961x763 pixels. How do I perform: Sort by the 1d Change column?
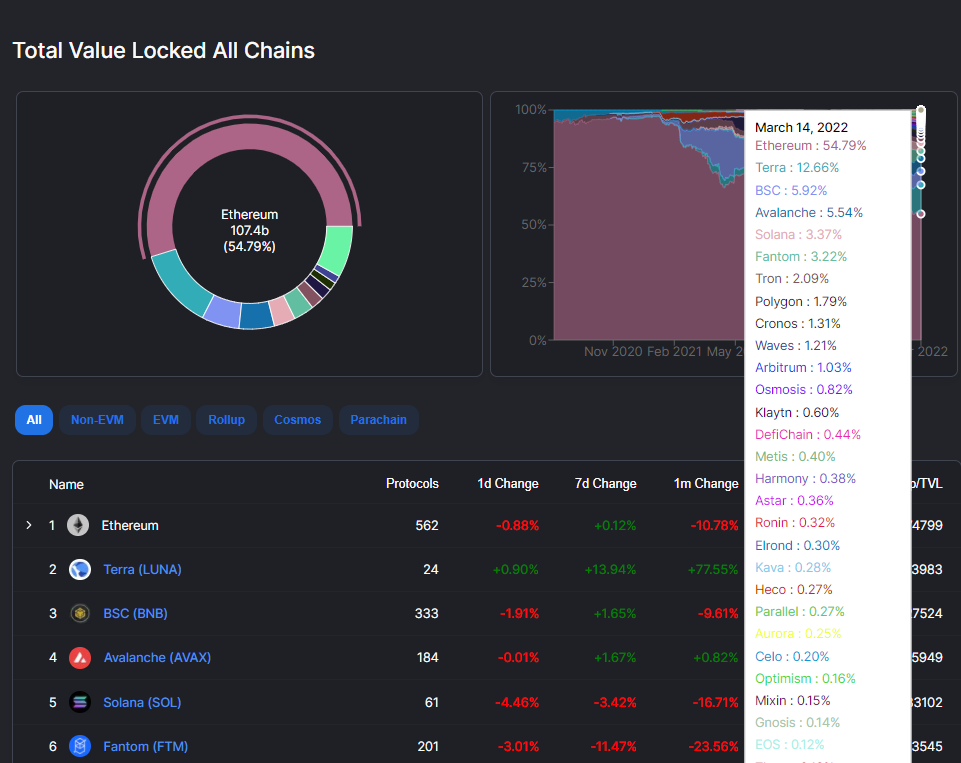click(x=507, y=484)
